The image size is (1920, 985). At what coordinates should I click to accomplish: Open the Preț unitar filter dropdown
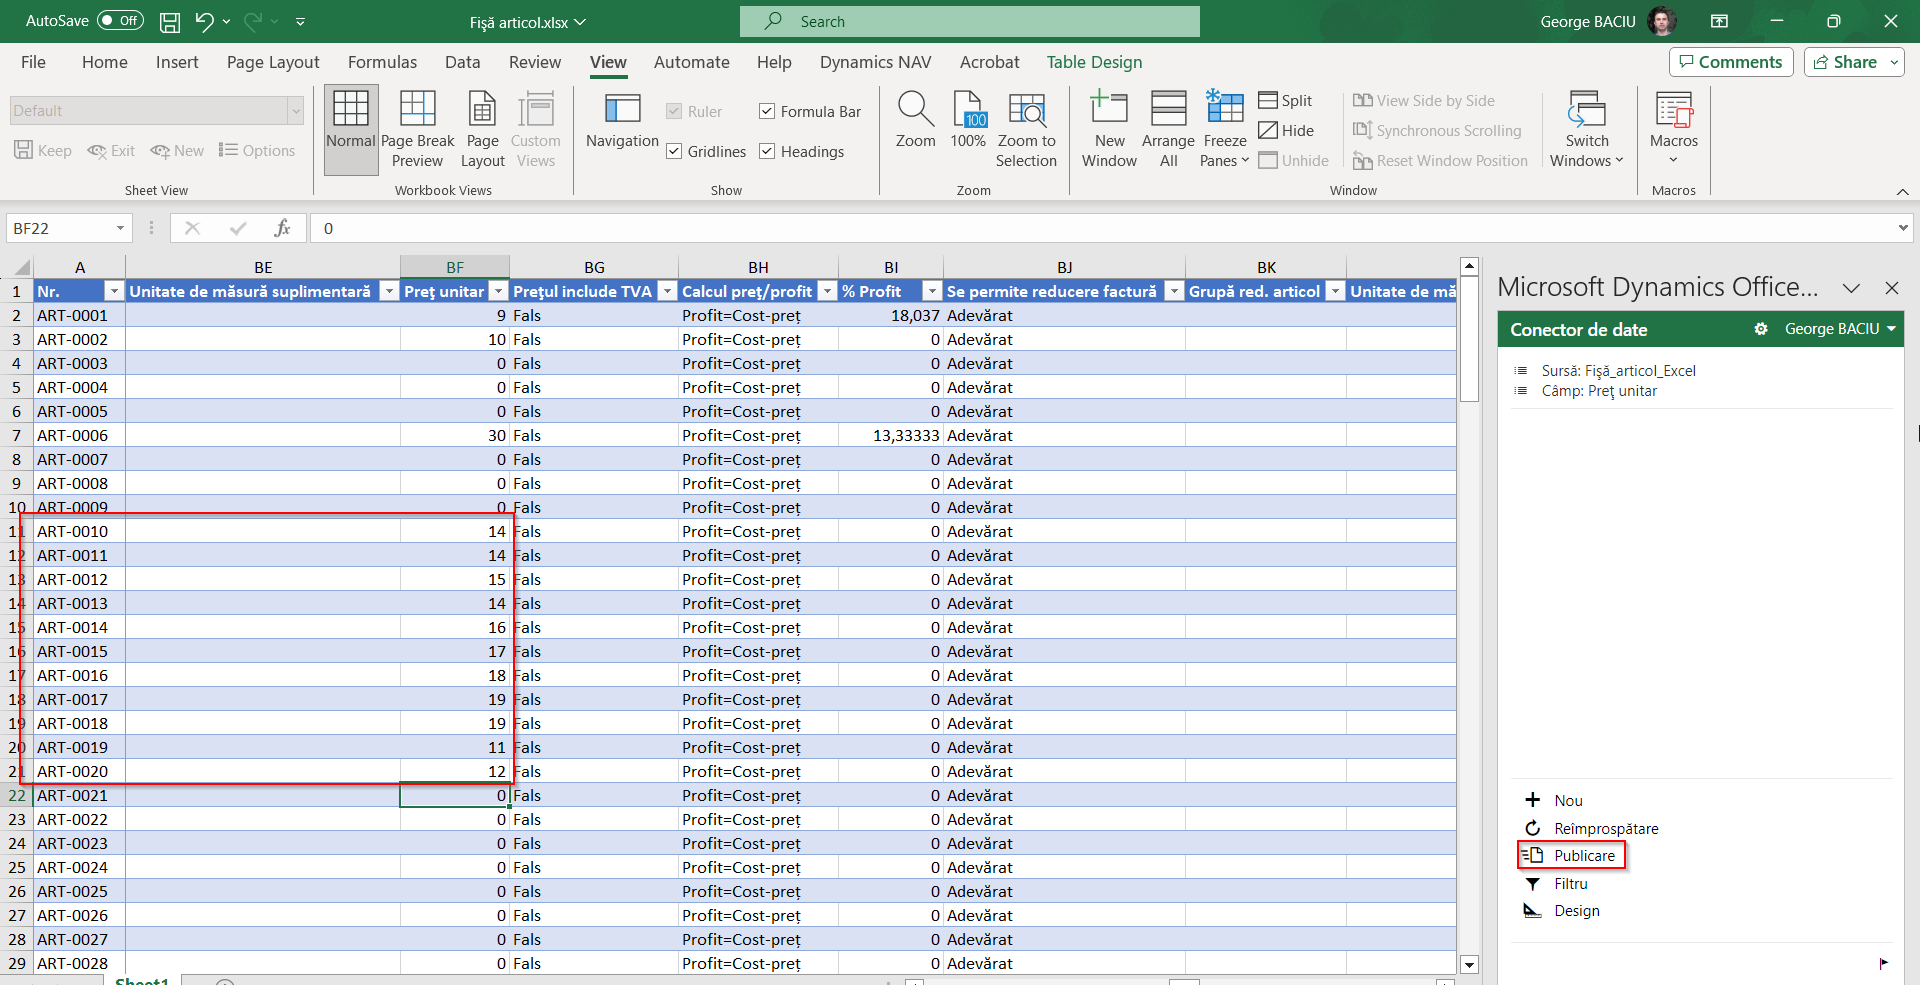(498, 291)
